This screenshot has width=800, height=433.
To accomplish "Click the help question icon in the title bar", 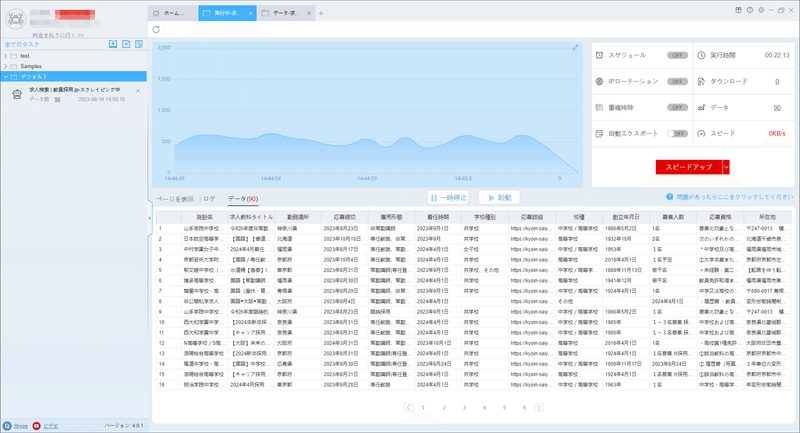I will (749, 10).
